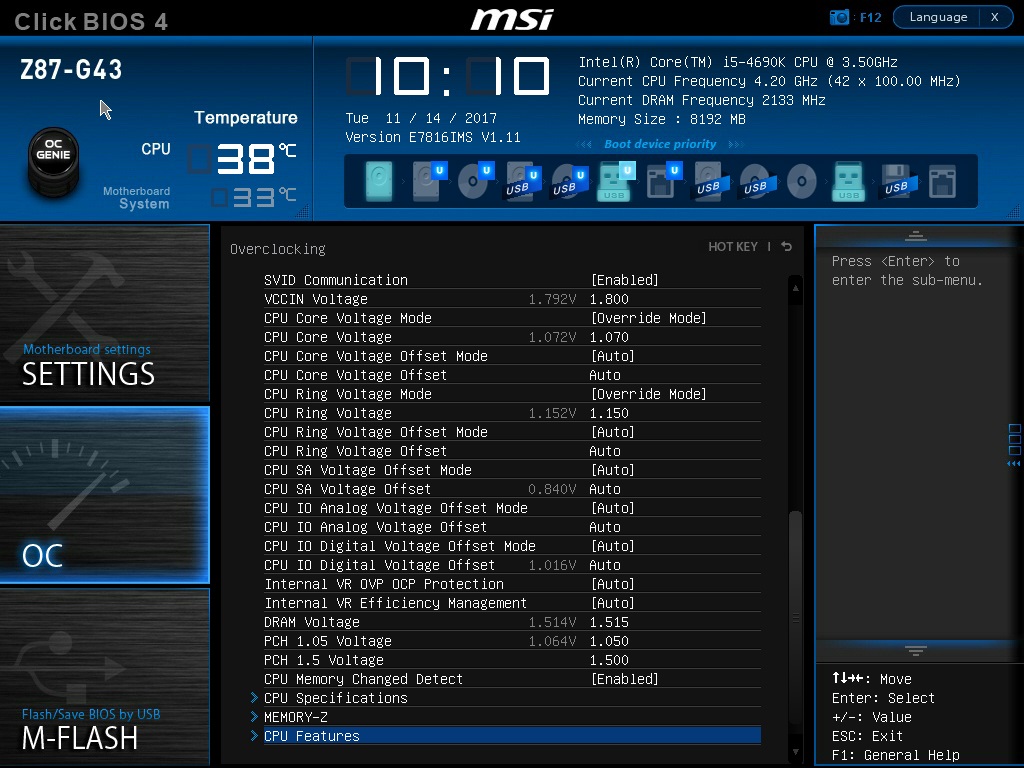Click the Overclocking page title

tap(278, 249)
